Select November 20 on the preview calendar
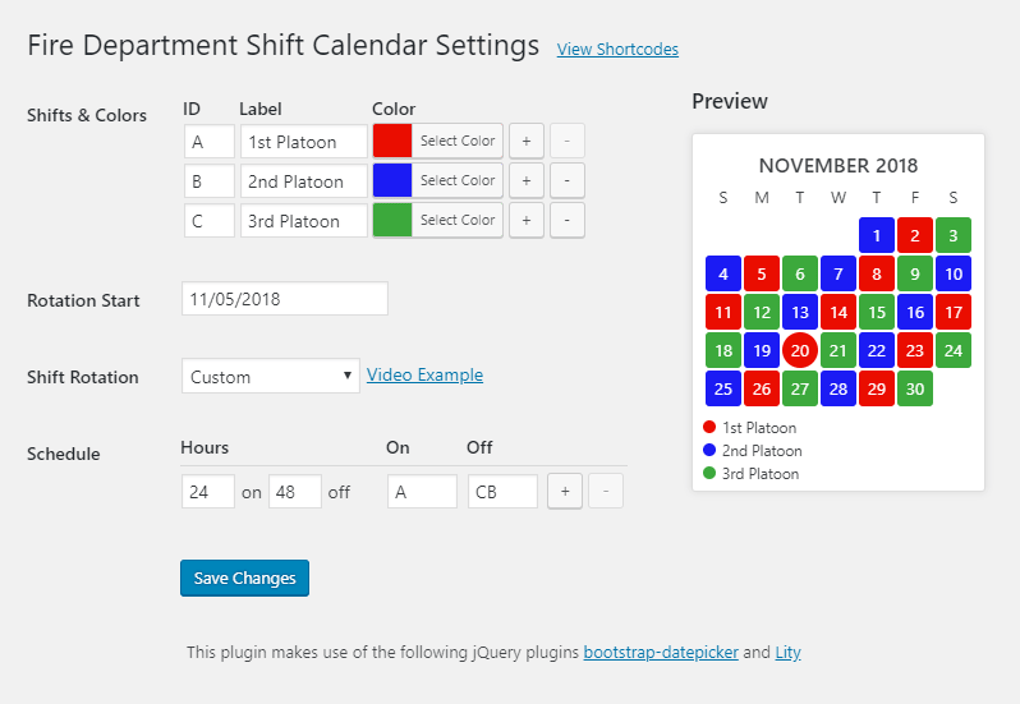The width and height of the screenshot is (1020, 704). pyautogui.click(x=800, y=350)
